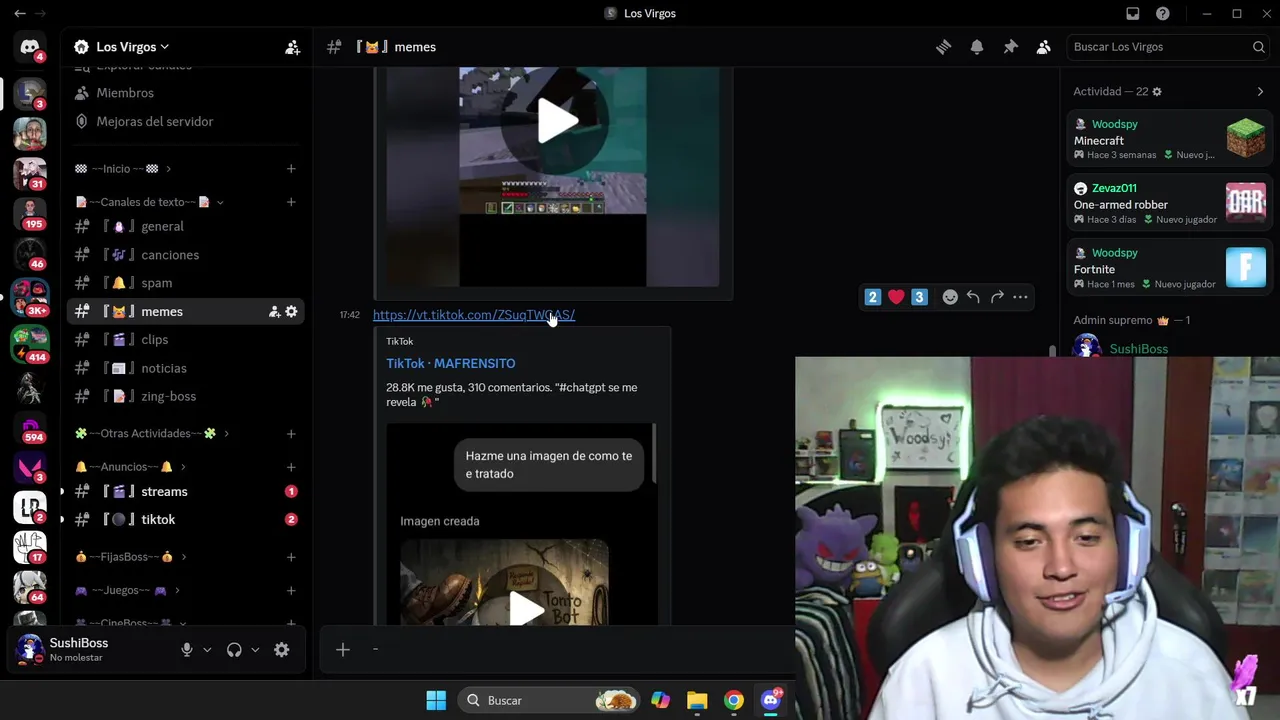Open the zing-boss channel

185,396
